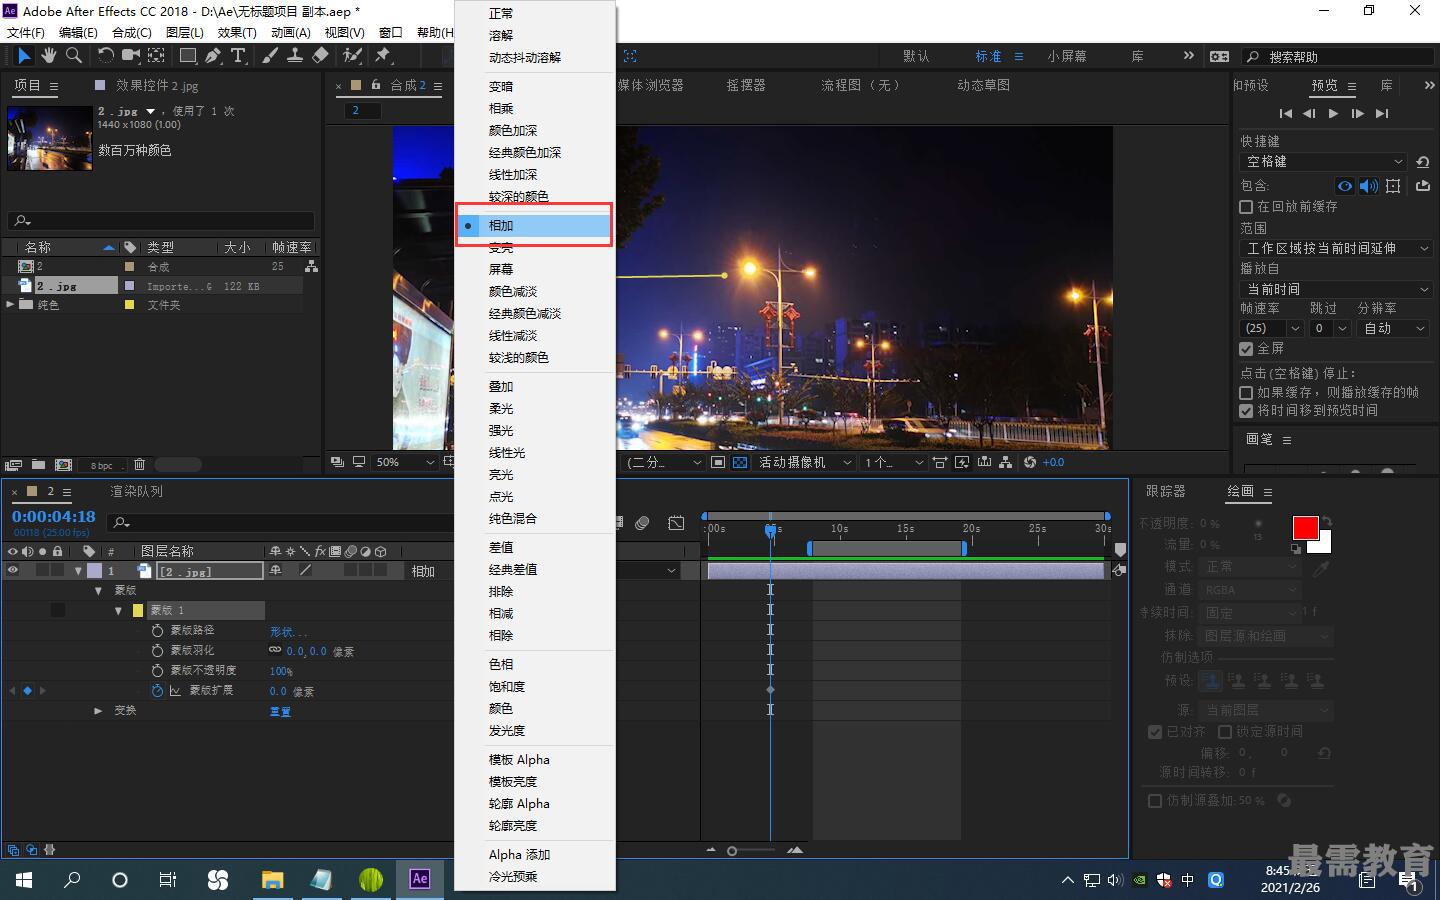The width and height of the screenshot is (1440, 900).
Task: Click the stopwatch for 蒙版路径
Action: pyautogui.click(x=157, y=631)
